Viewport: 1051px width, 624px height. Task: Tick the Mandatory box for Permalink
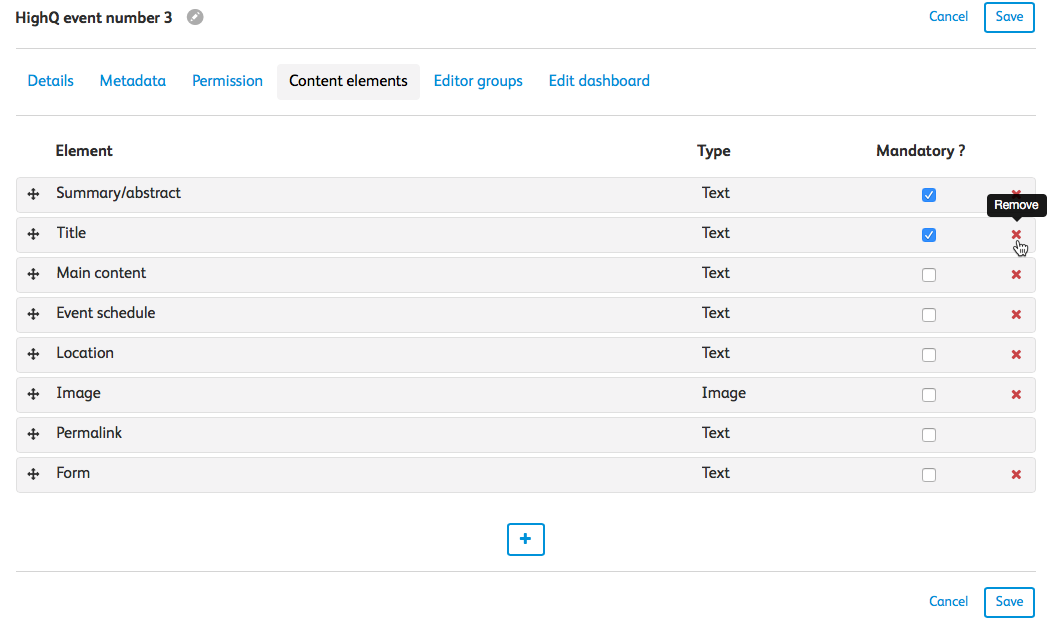pos(929,435)
